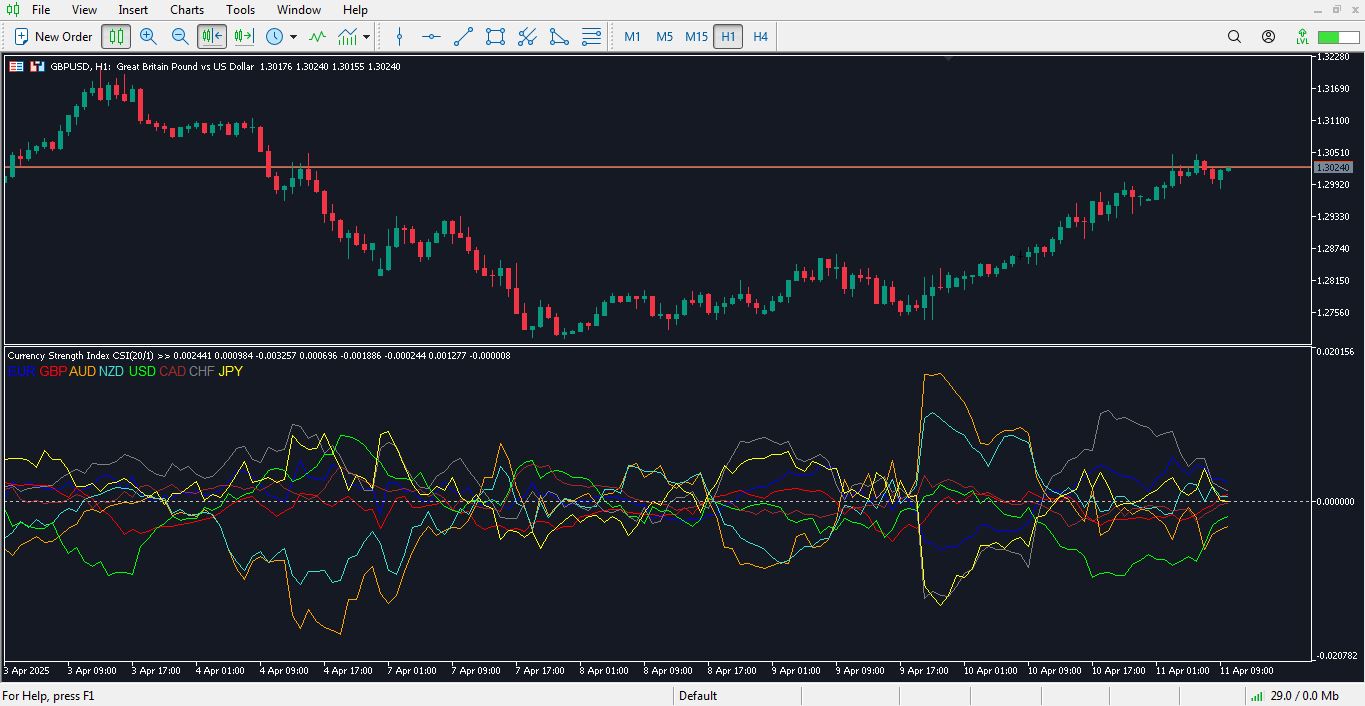Open the timeframe clock dropdown arrow
Image resolution: width=1365 pixels, height=706 pixels.
click(293, 37)
